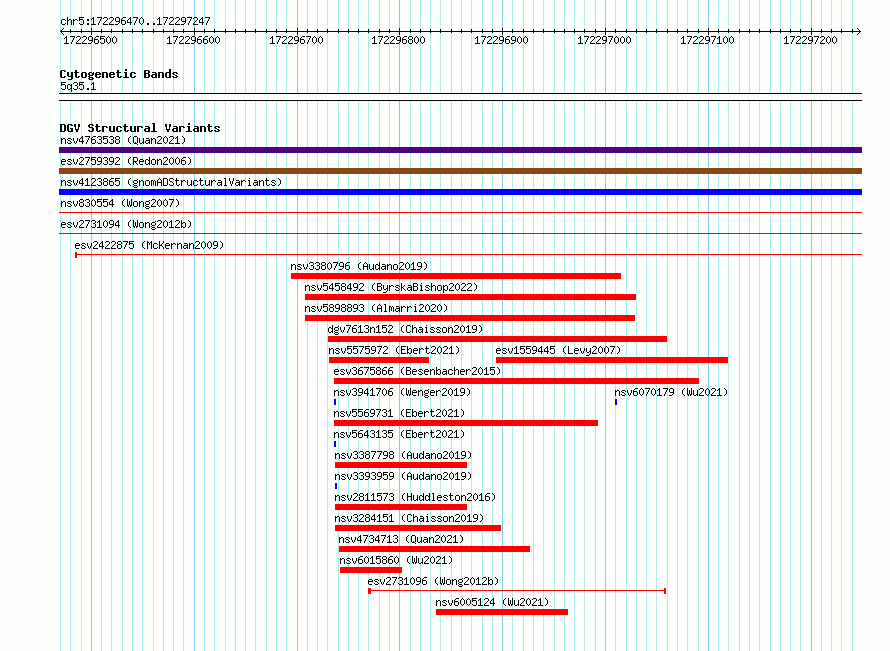The height and width of the screenshot is (651, 890).
Task: Click the esv2731096 (Wong2012b) thin red line
Action: point(517,591)
